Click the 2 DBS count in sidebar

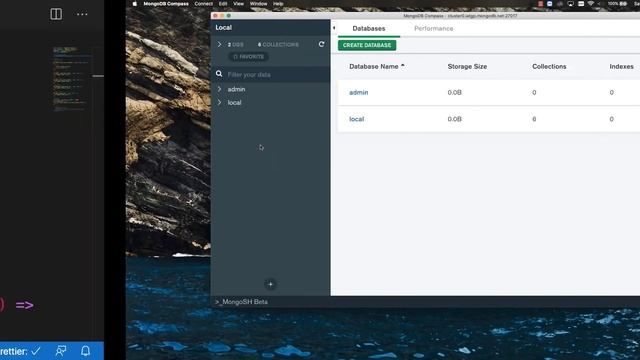[x=236, y=44]
